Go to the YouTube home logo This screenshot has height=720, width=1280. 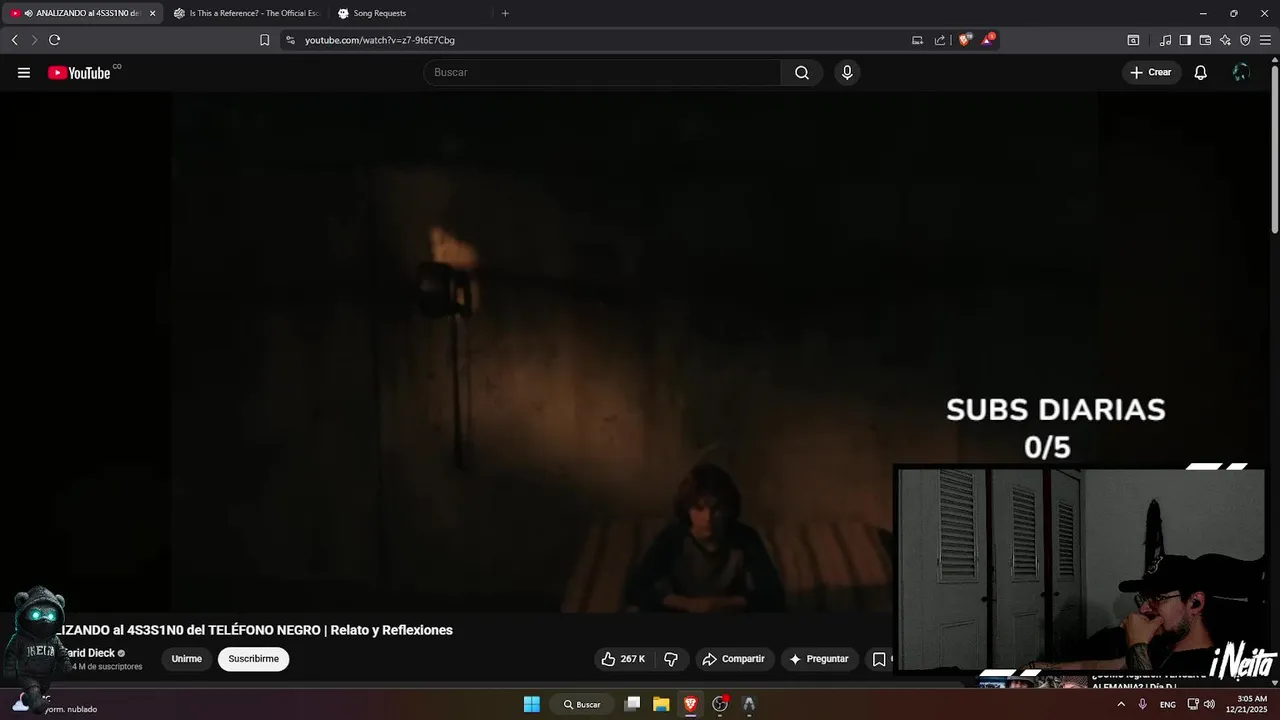coord(79,73)
